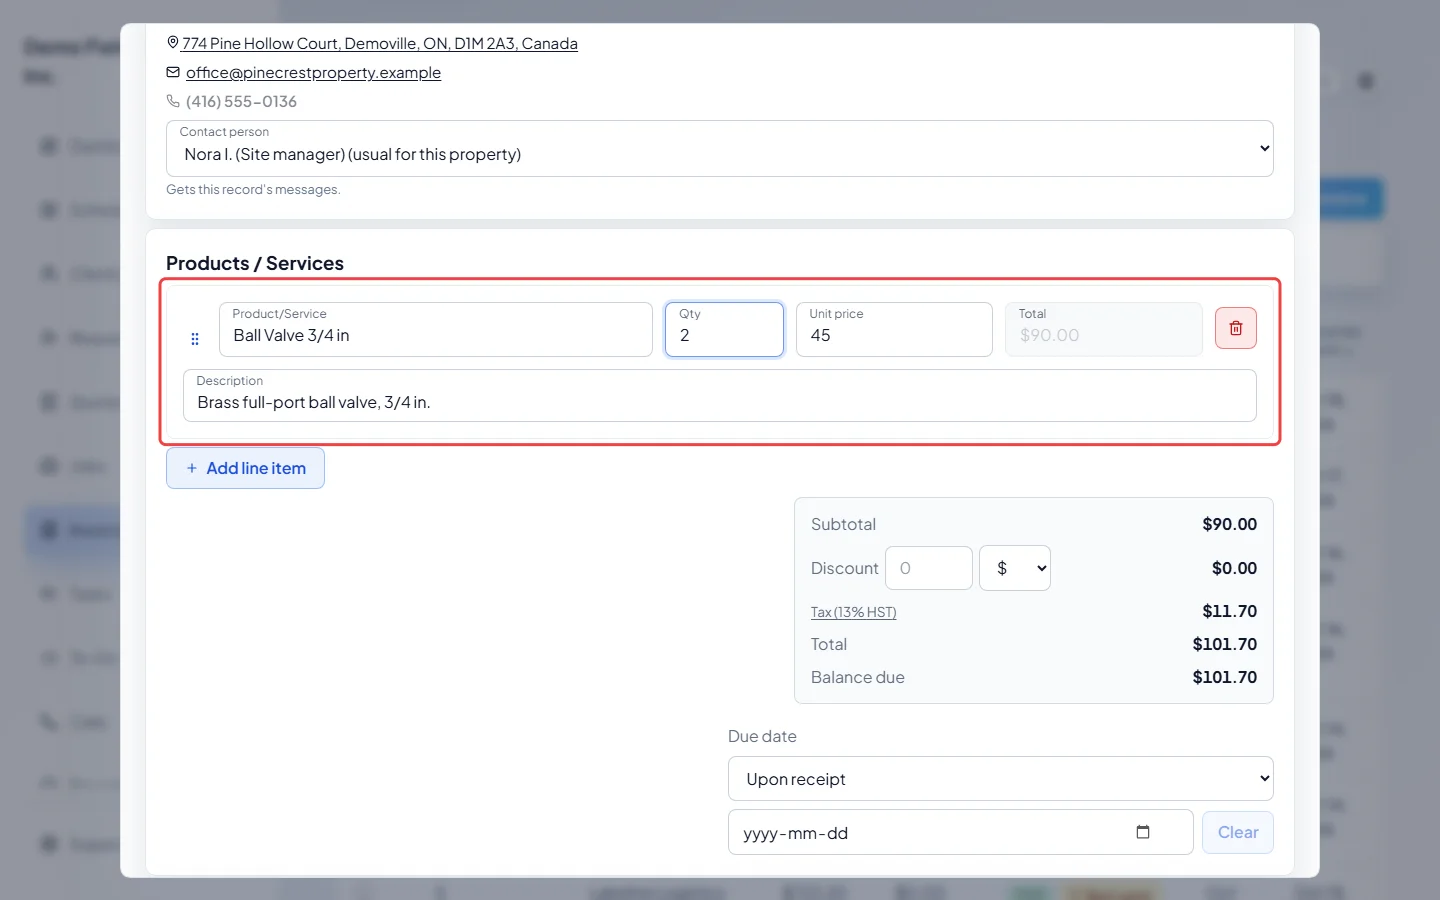Open the 774 Pine Hollow Court address link
The height and width of the screenshot is (900, 1440).
pos(380,43)
